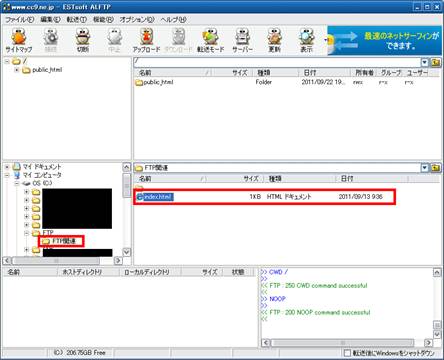
Task: Expand the public_html tree node
Action: (16, 70)
